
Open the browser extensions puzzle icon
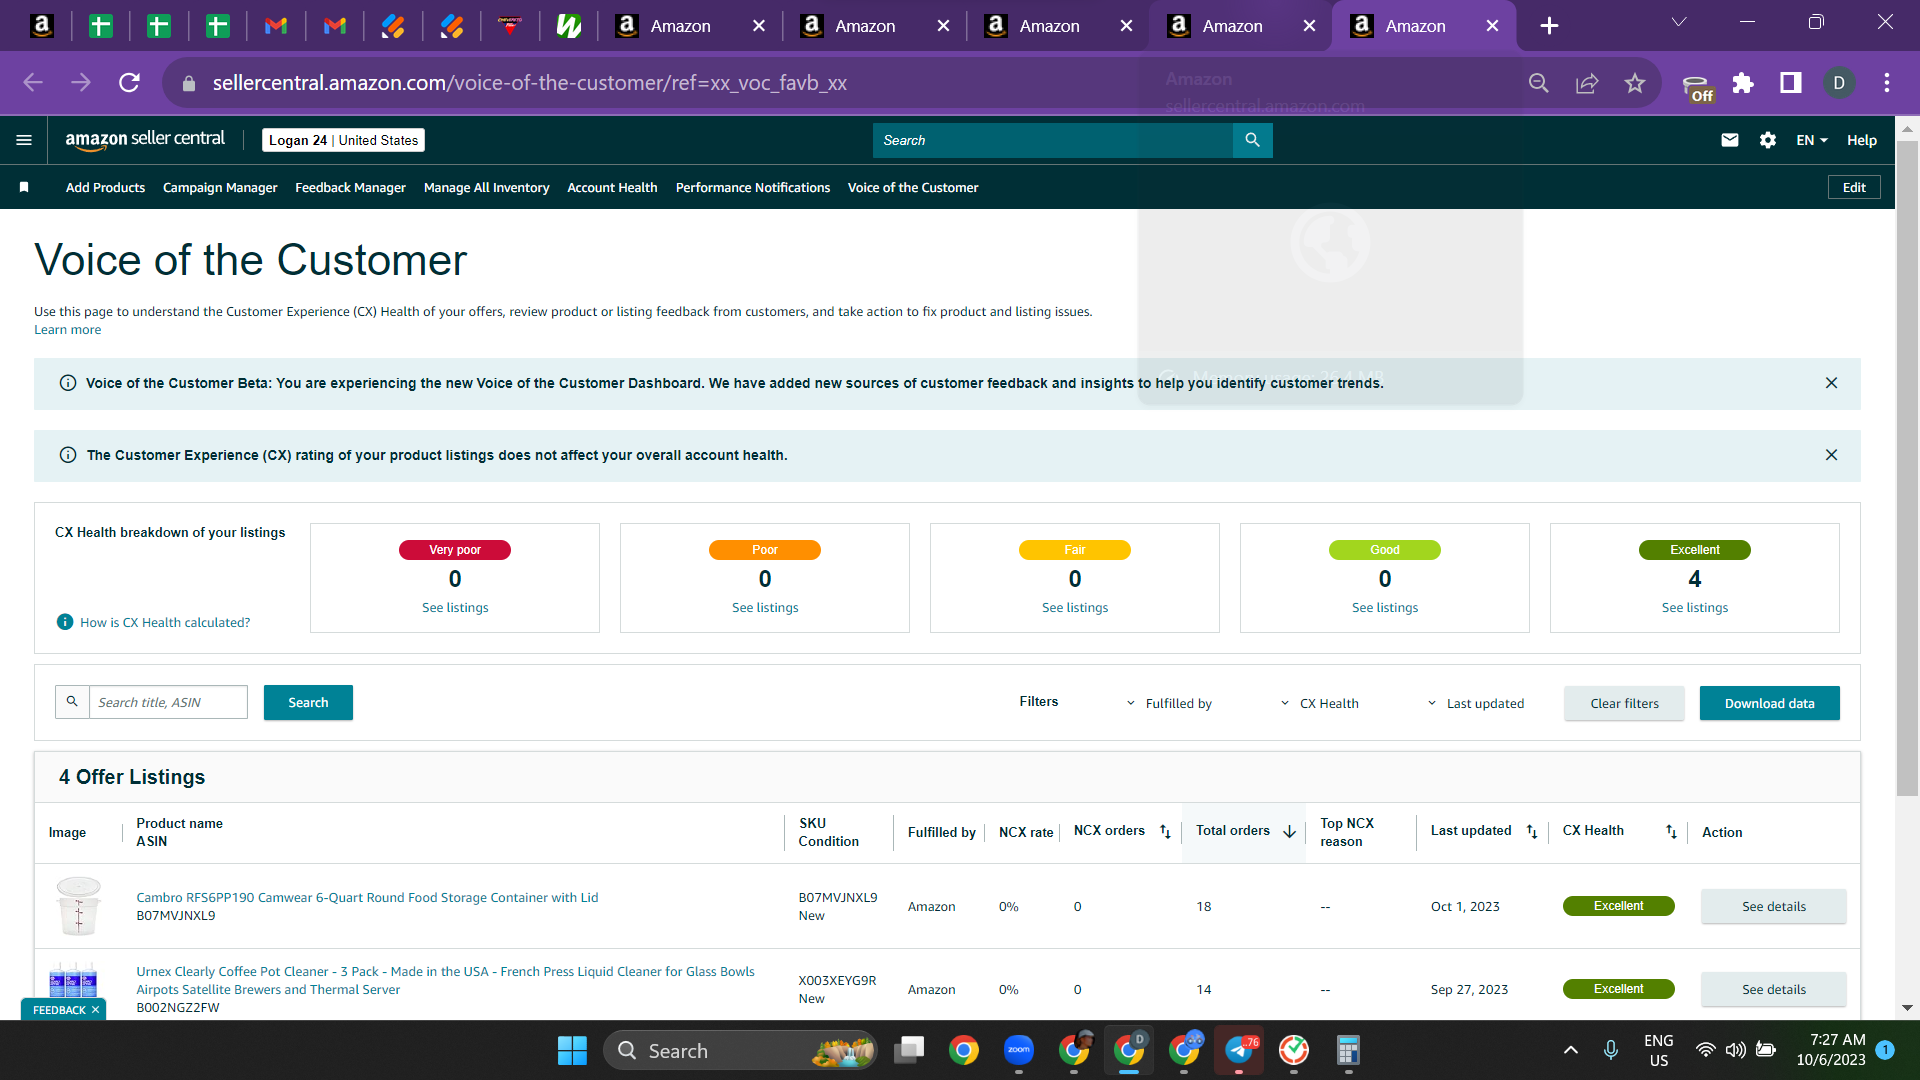[x=1743, y=83]
